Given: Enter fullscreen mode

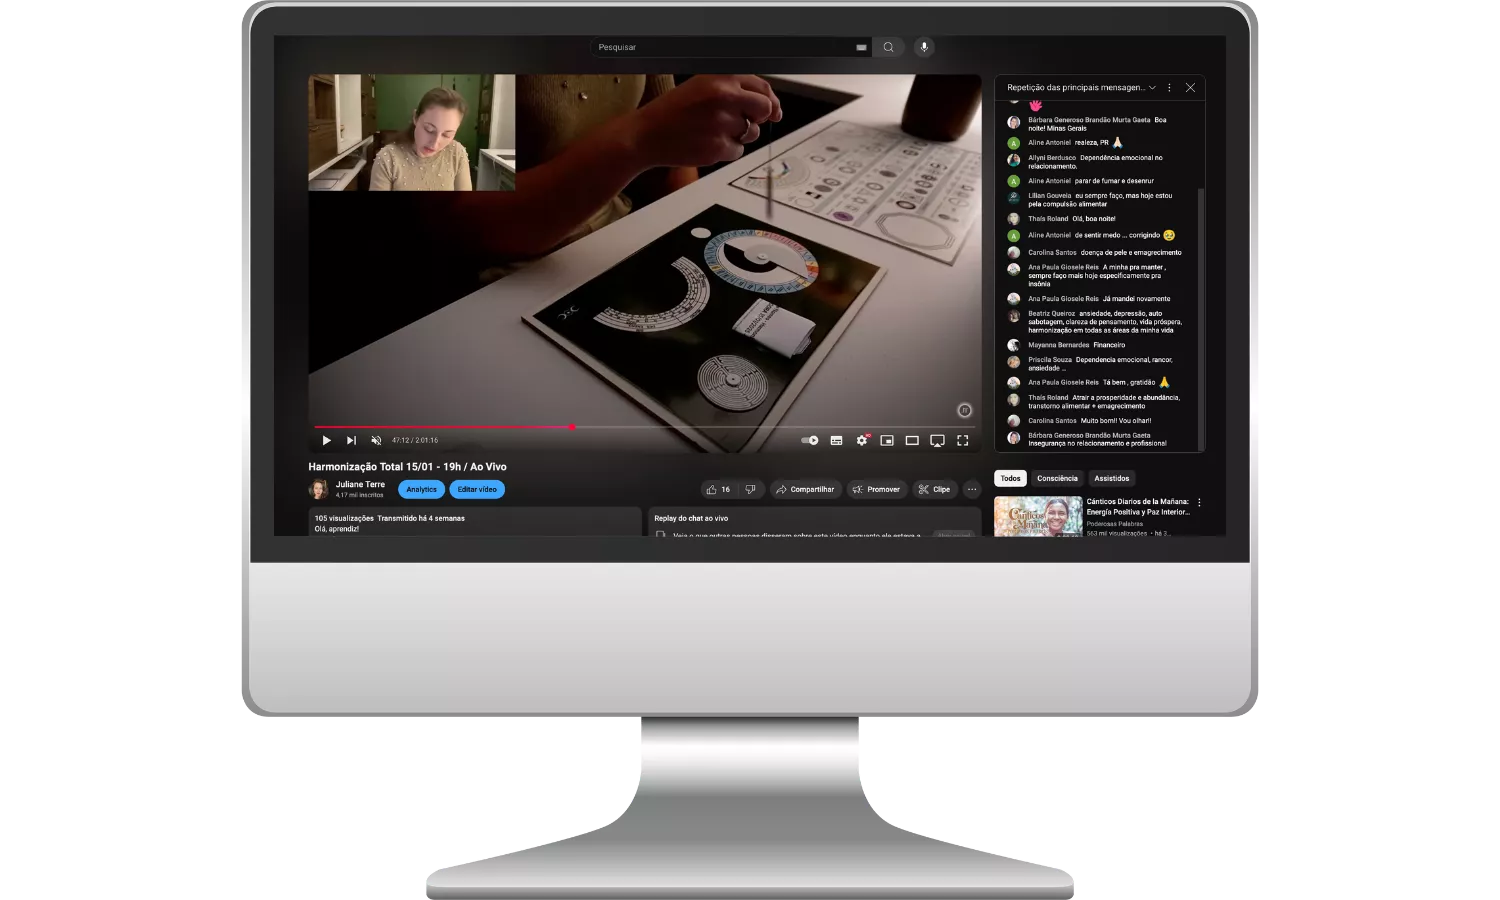Looking at the screenshot, I should pyautogui.click(x=963, y=440).
